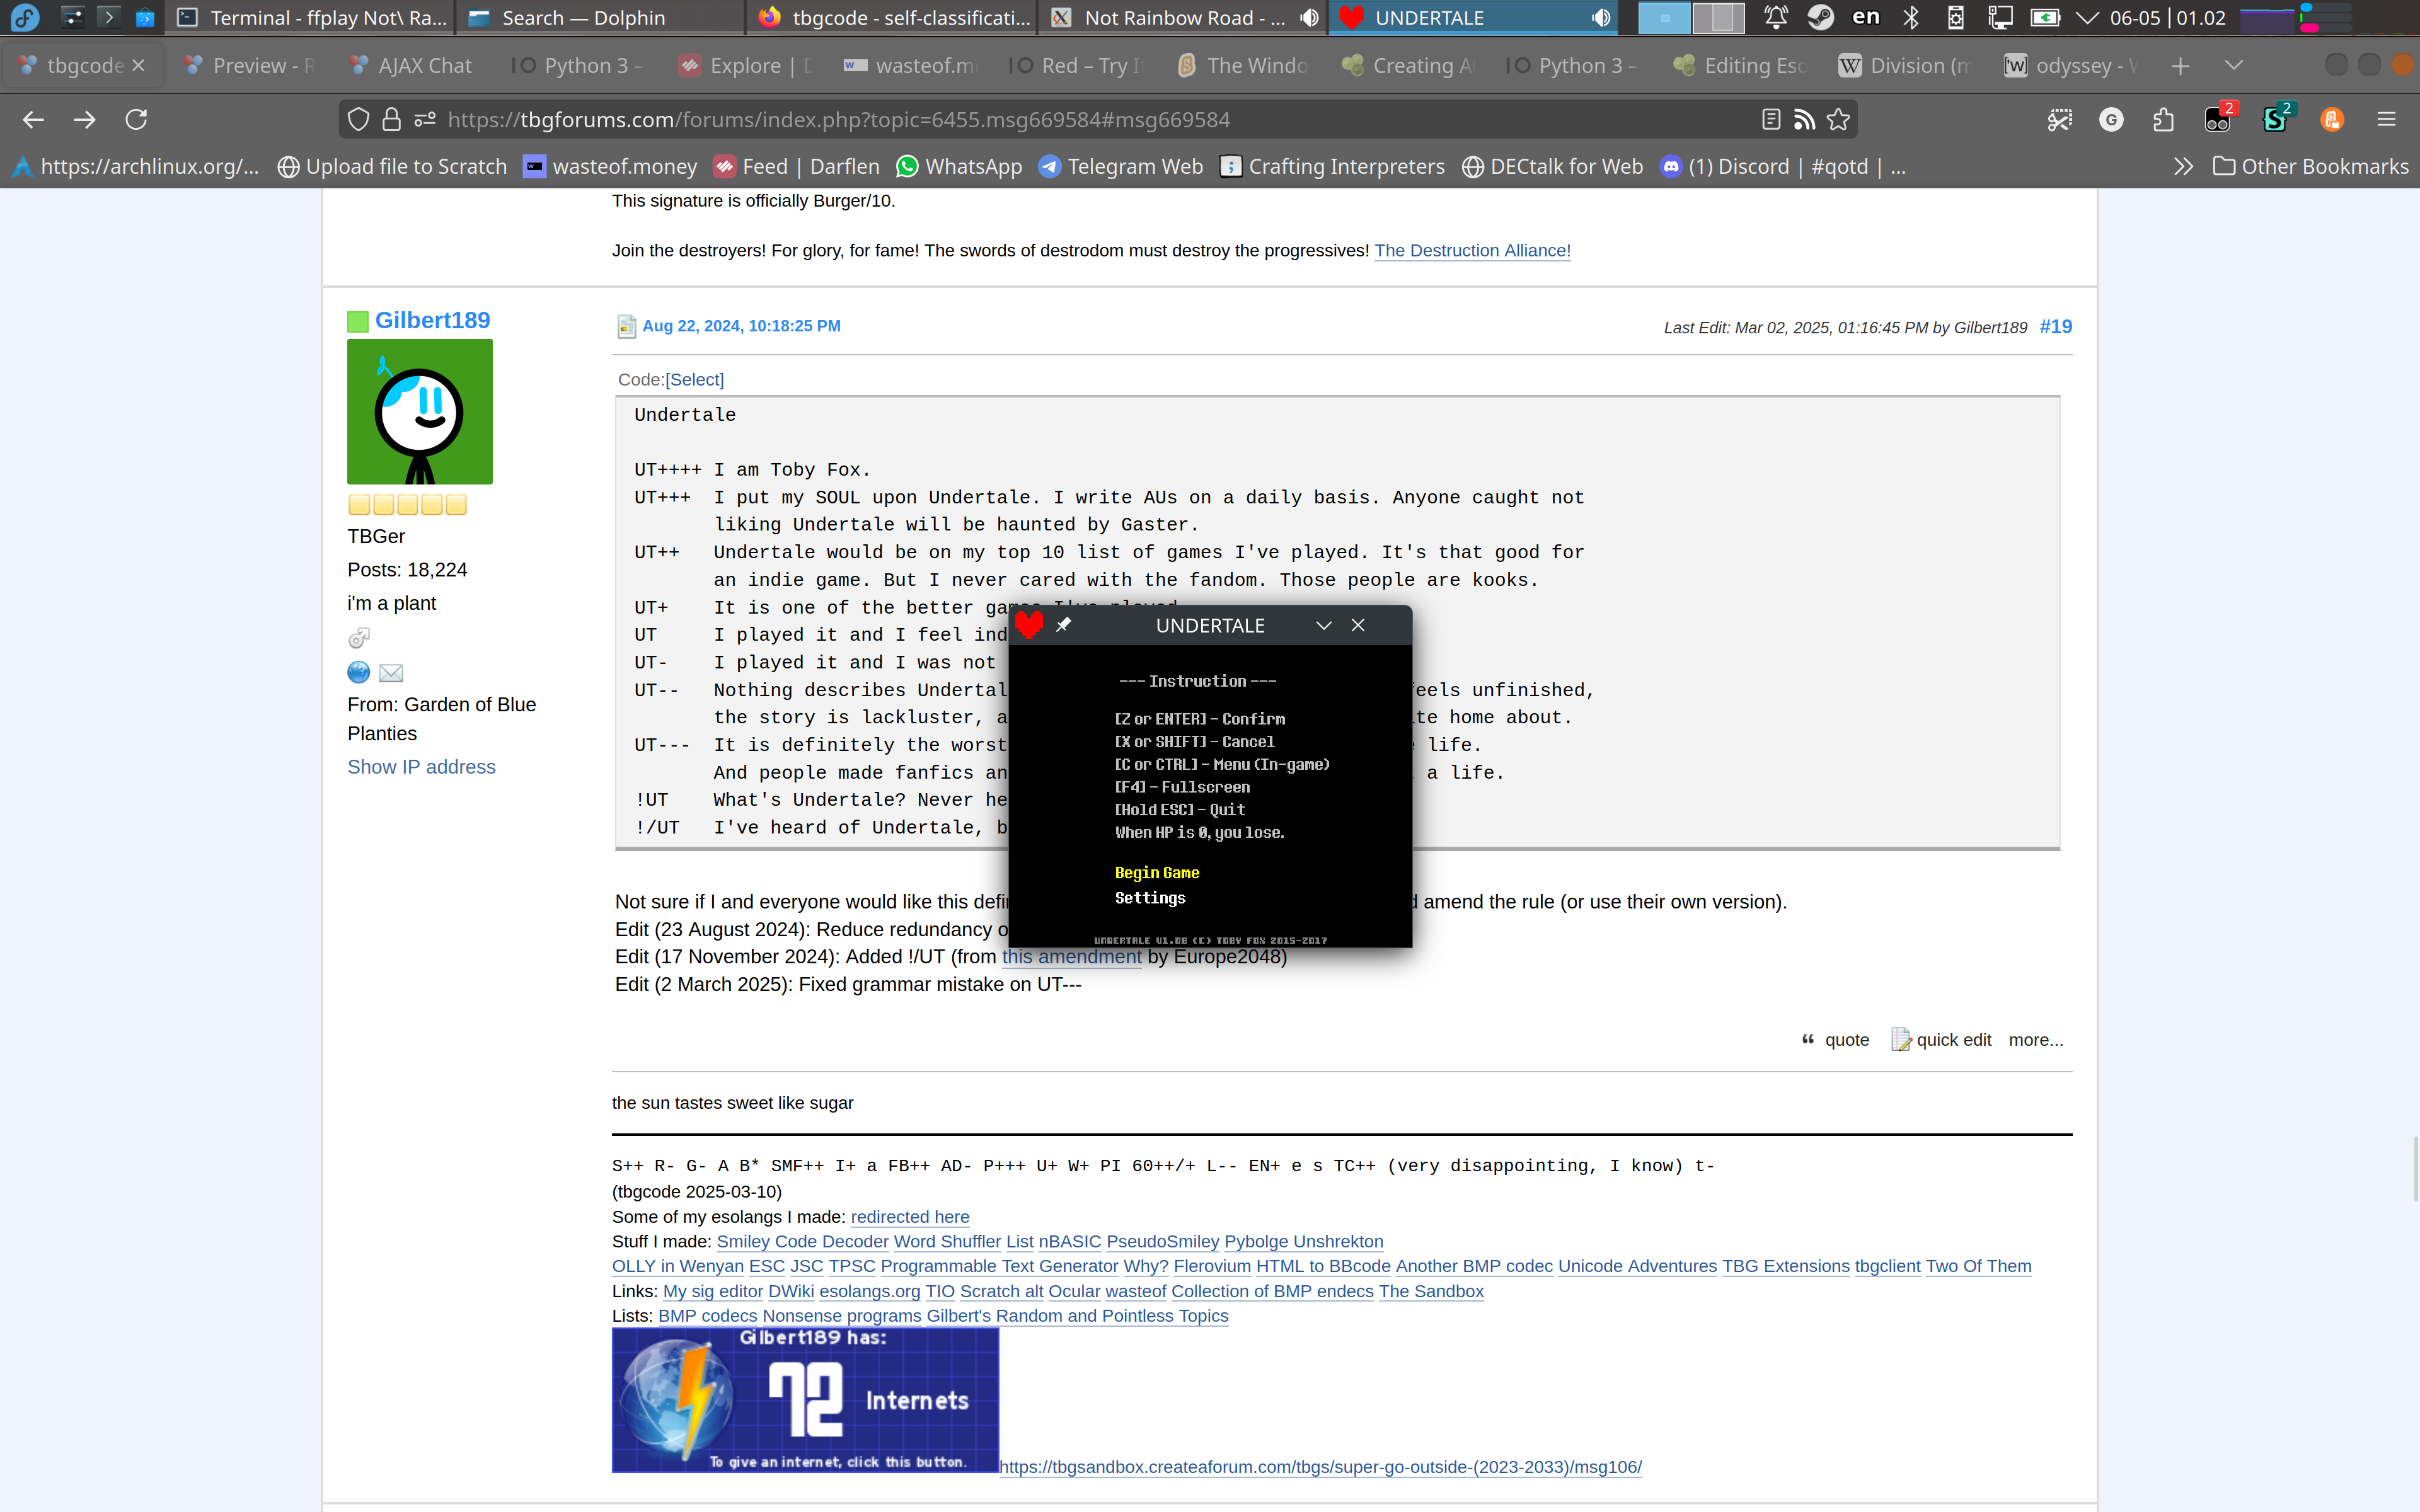This screenshot has width=2420, height=1512.
Task: Expand the list all tabs chevron
Action: coord(2234,66)
